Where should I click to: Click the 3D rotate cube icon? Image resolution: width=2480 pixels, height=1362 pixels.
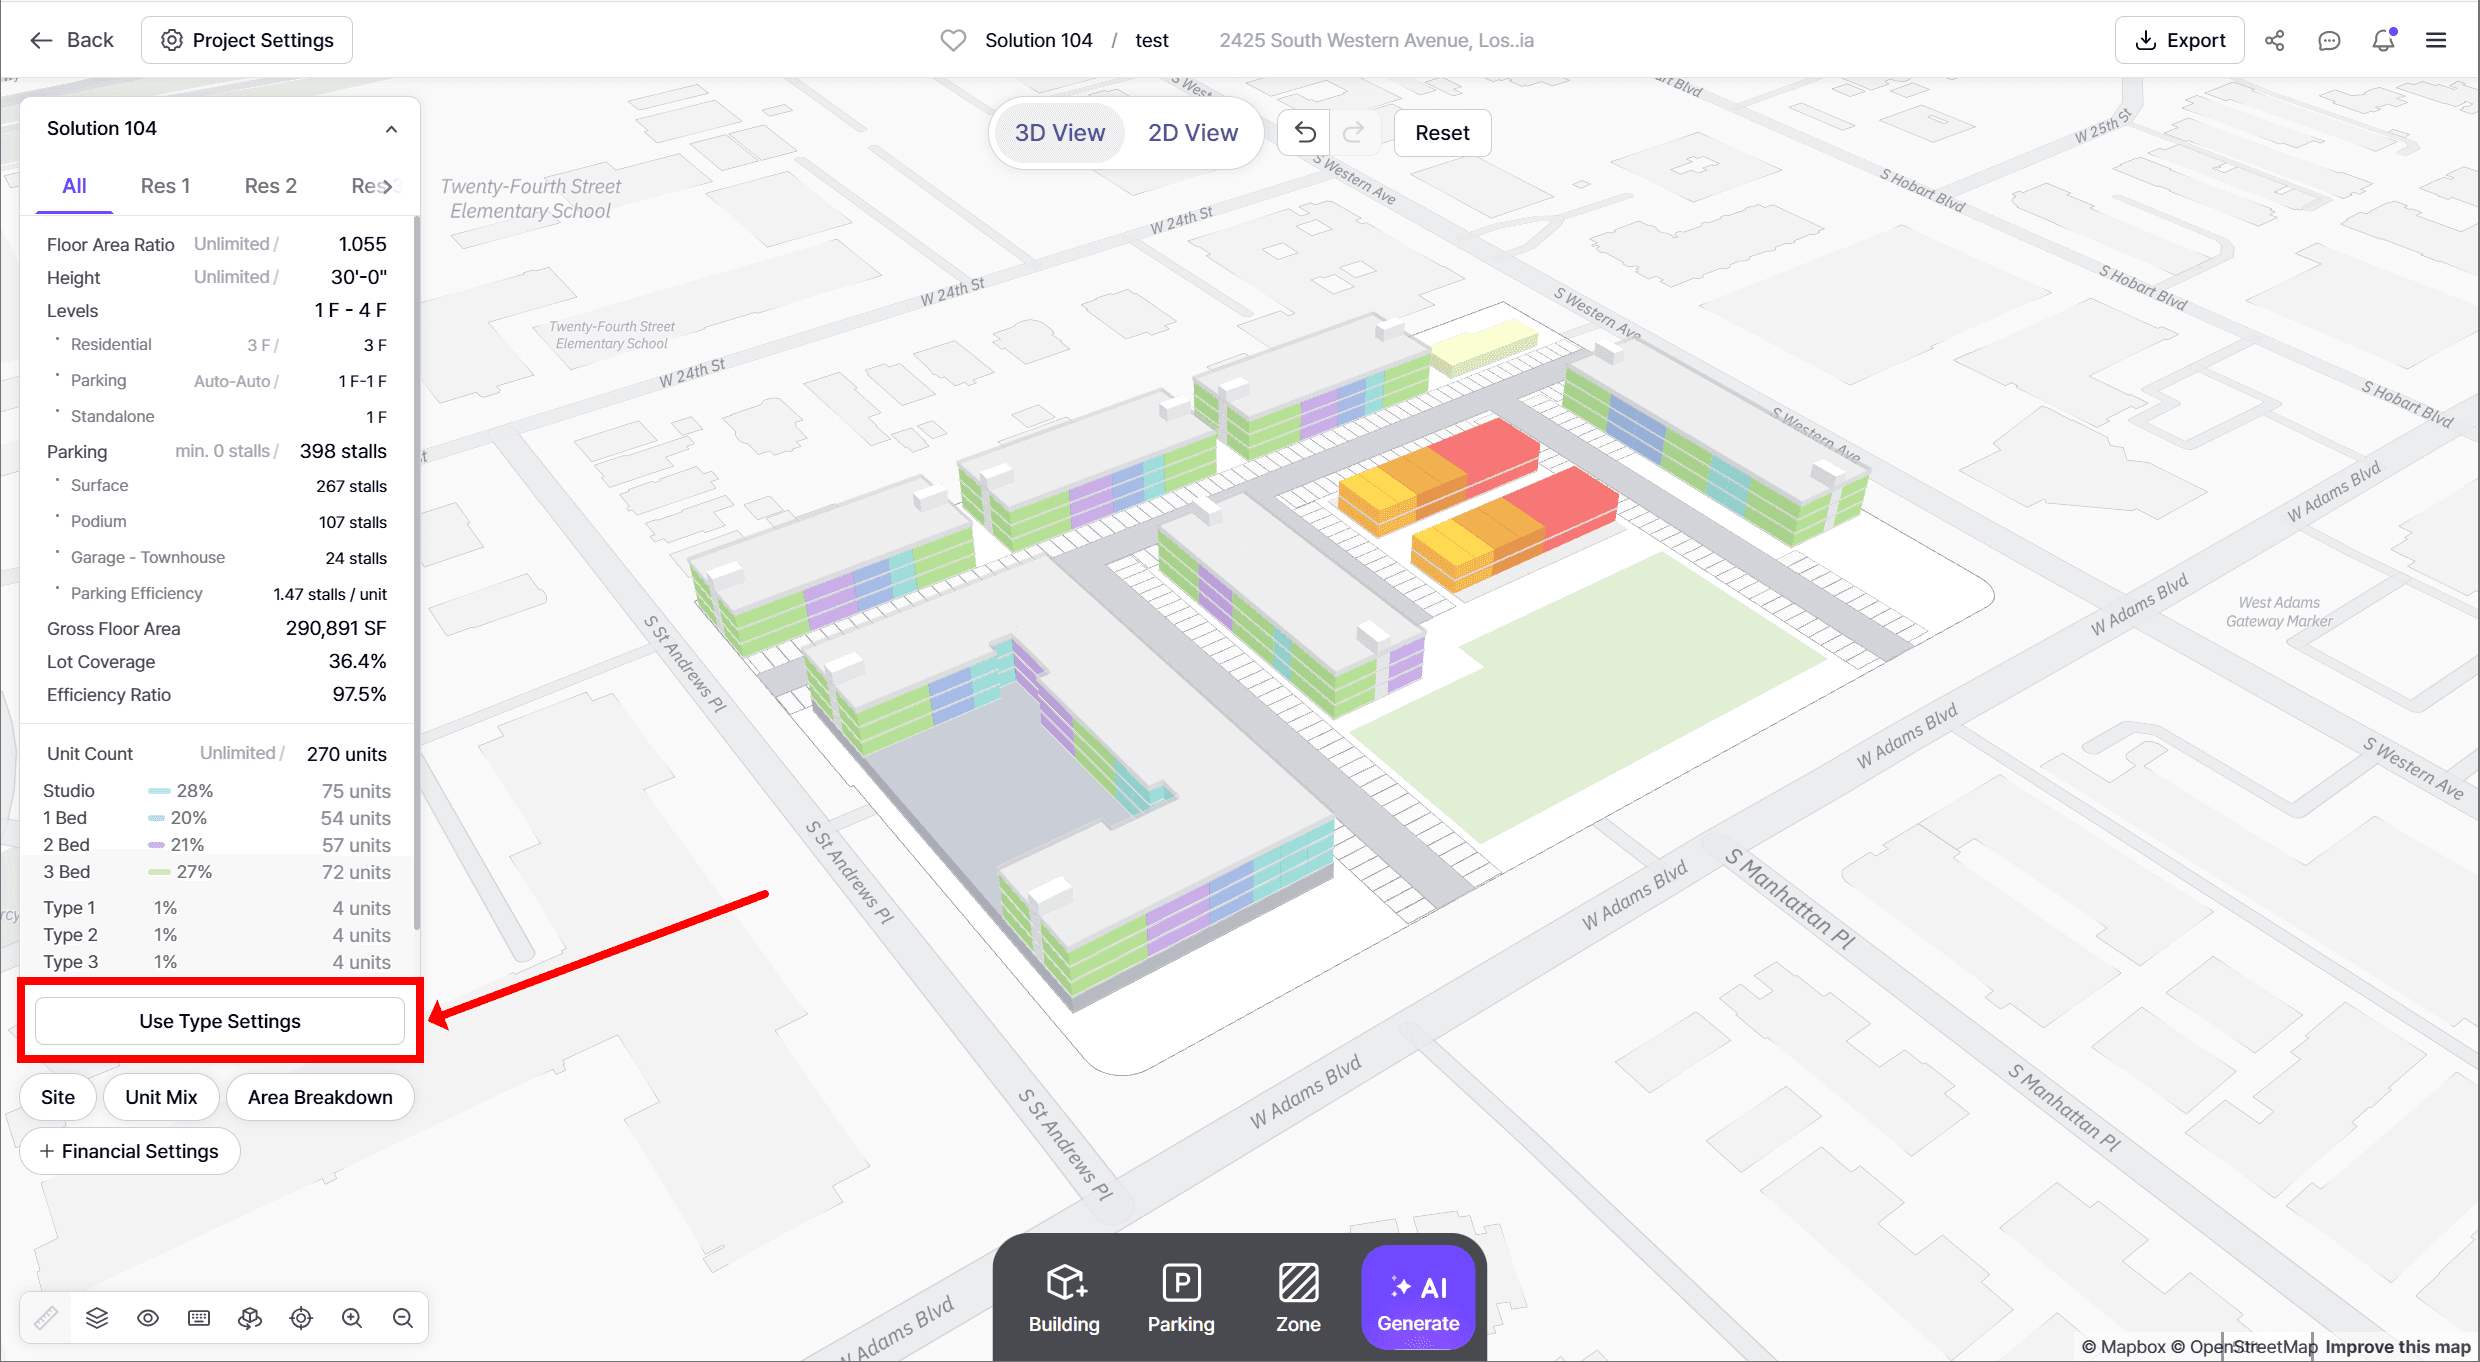click(x=250, y=1318)
